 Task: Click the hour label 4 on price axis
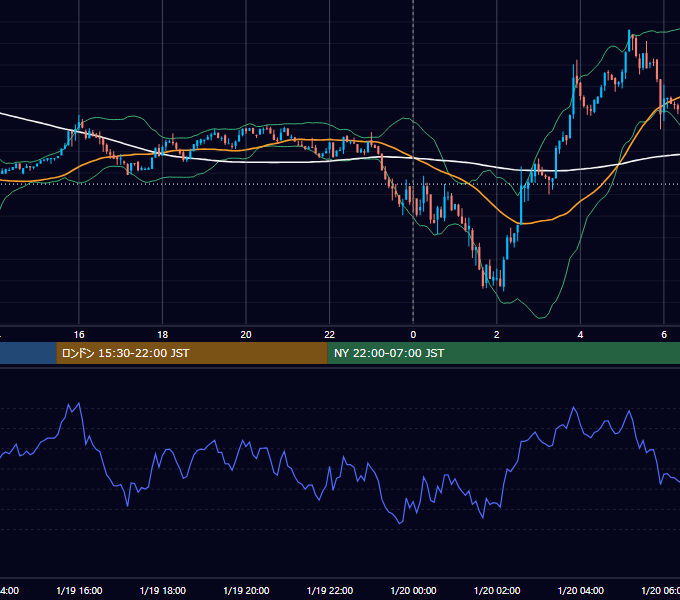click(580, 335)
